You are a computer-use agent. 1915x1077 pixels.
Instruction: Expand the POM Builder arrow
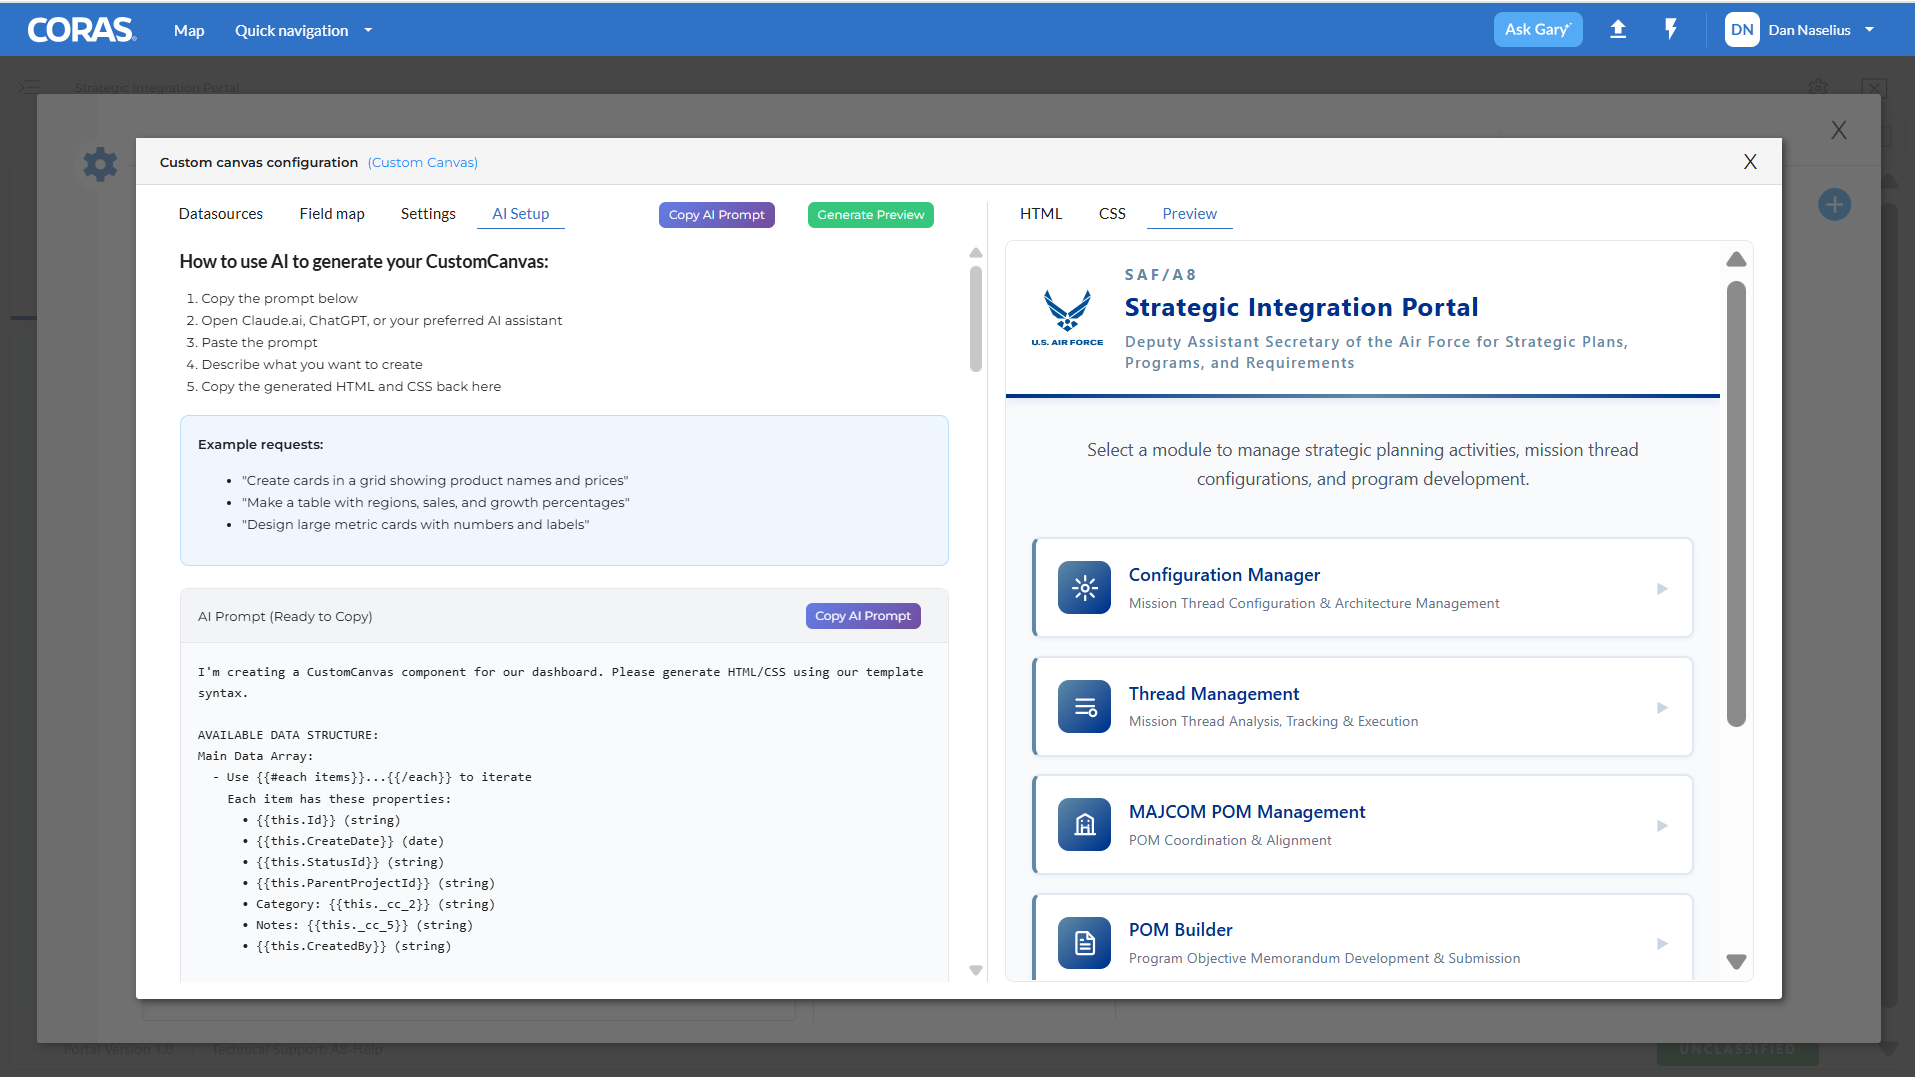coord(1662,944)
